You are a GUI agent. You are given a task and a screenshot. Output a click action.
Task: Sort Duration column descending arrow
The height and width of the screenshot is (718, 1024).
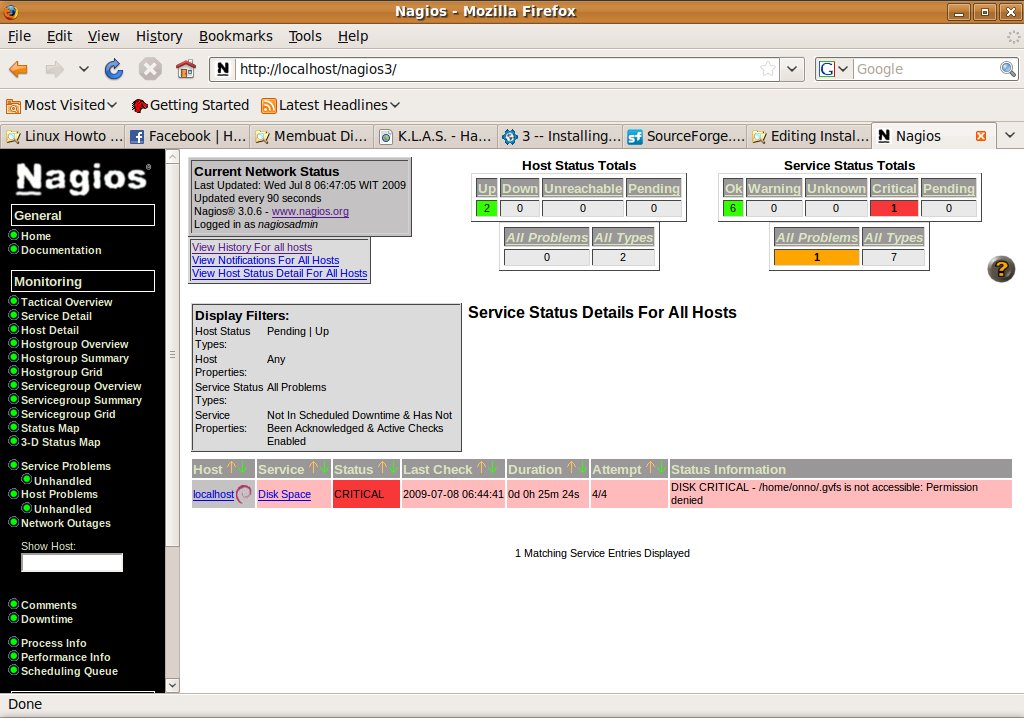point(582,469)
